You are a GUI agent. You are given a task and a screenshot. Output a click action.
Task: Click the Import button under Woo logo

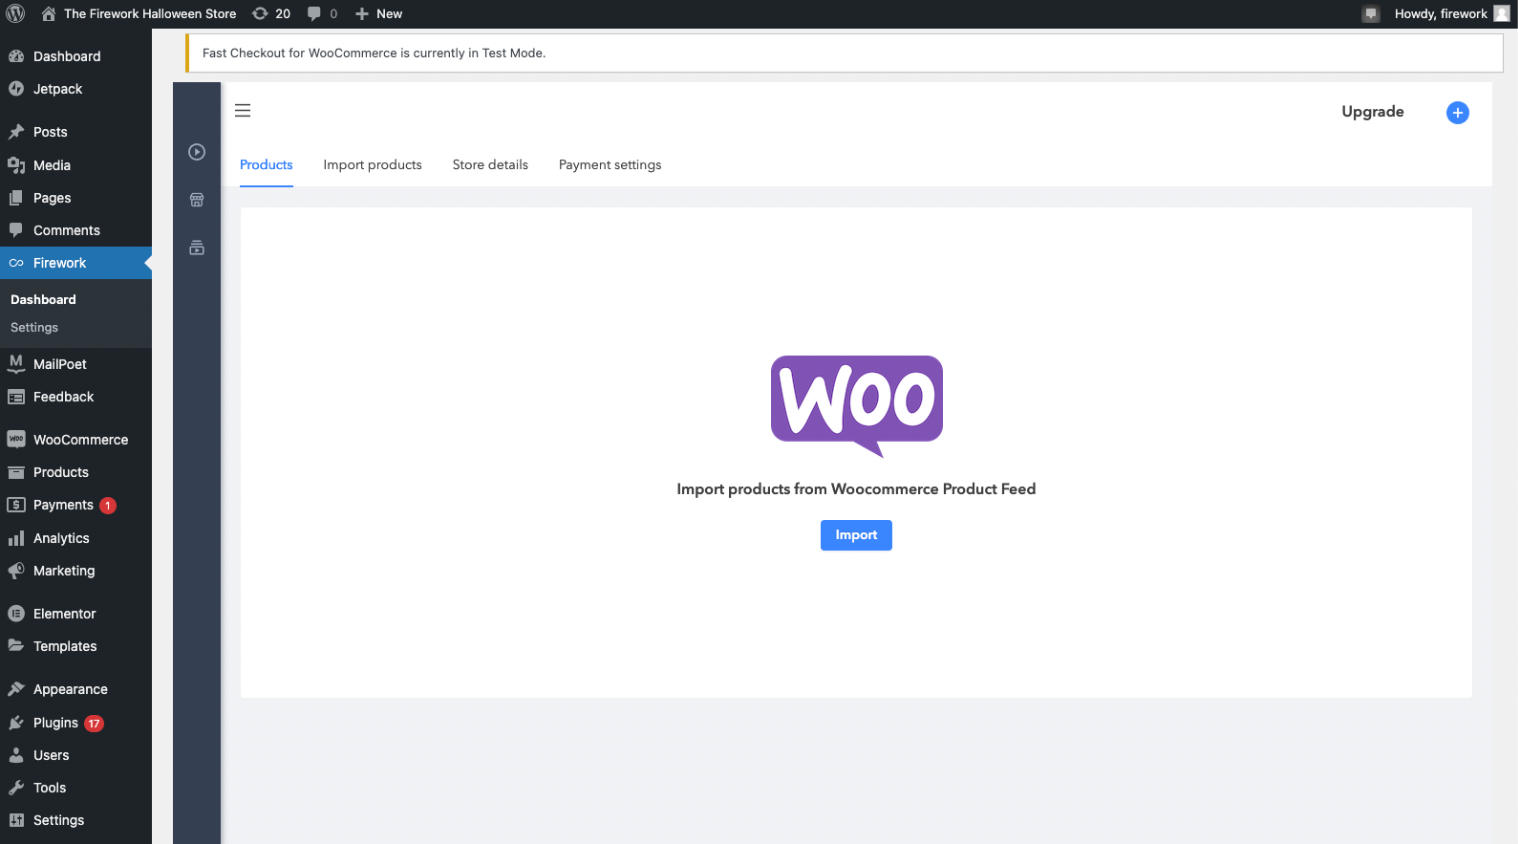(856, 535)
